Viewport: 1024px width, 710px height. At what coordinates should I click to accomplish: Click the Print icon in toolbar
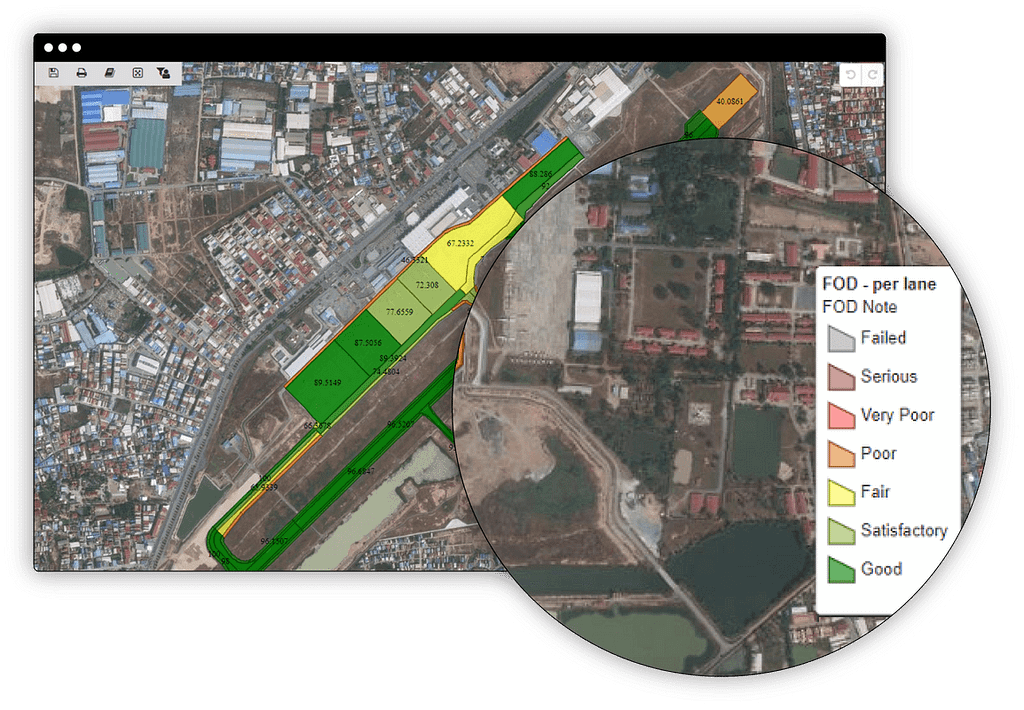point(82,73)
